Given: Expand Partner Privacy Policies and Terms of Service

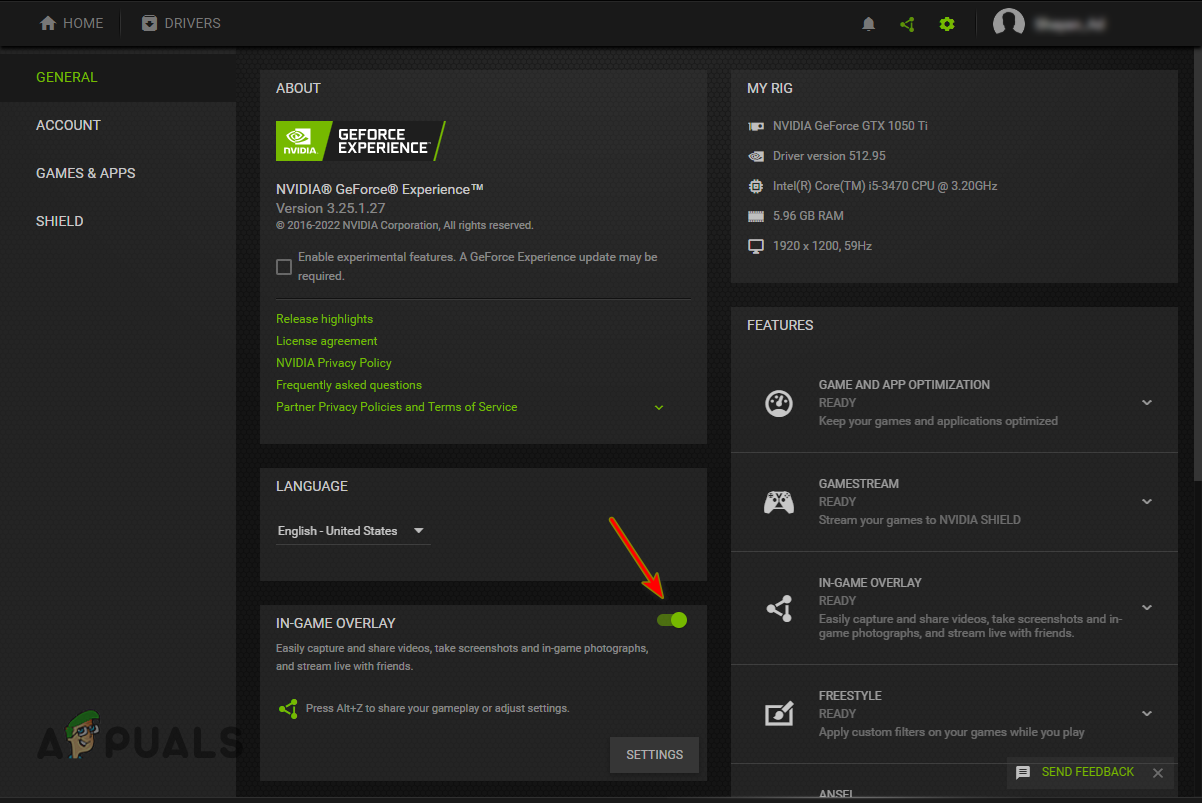Looking at the screenshot, I should click(x=658, y=407).
